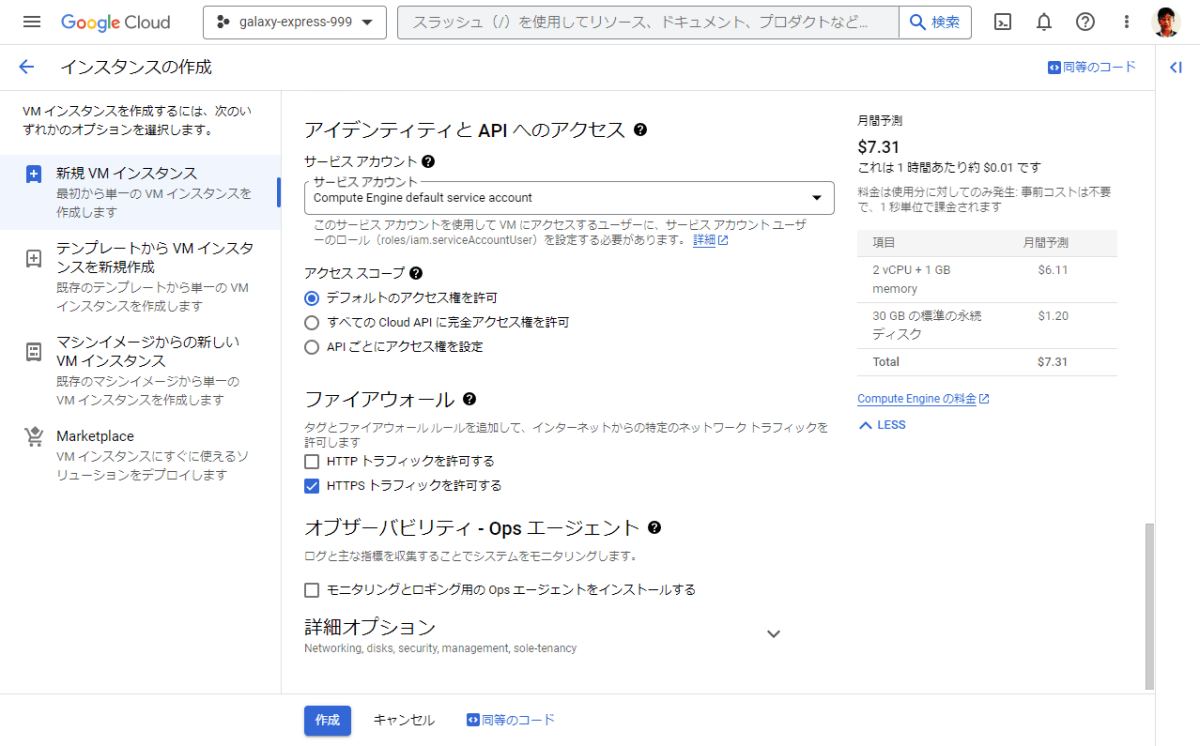The height and width of the screenshot is (746, 1200).
Task: Select デフォルトのアクセス権を許可 radio
Action: [x=312, y=298]
